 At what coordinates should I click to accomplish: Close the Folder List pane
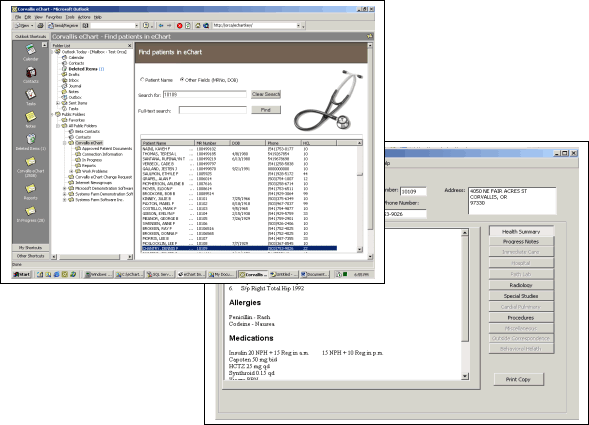click(x=130, y=45)
